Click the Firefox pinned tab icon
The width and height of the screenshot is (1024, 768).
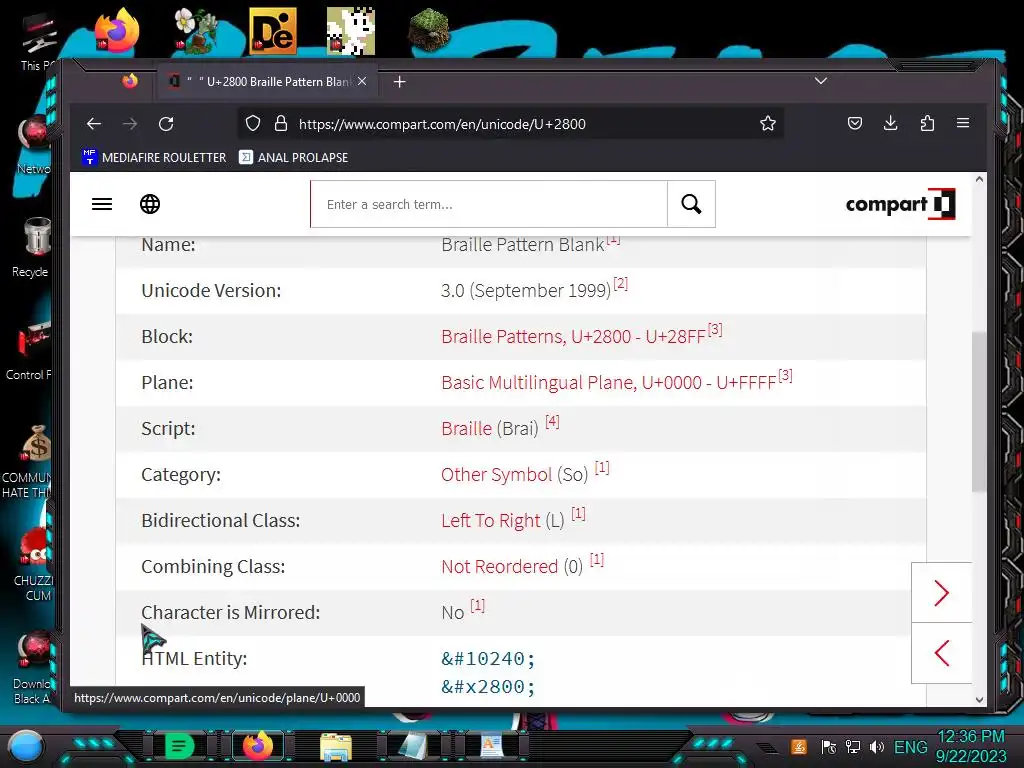tap(130, 82)
